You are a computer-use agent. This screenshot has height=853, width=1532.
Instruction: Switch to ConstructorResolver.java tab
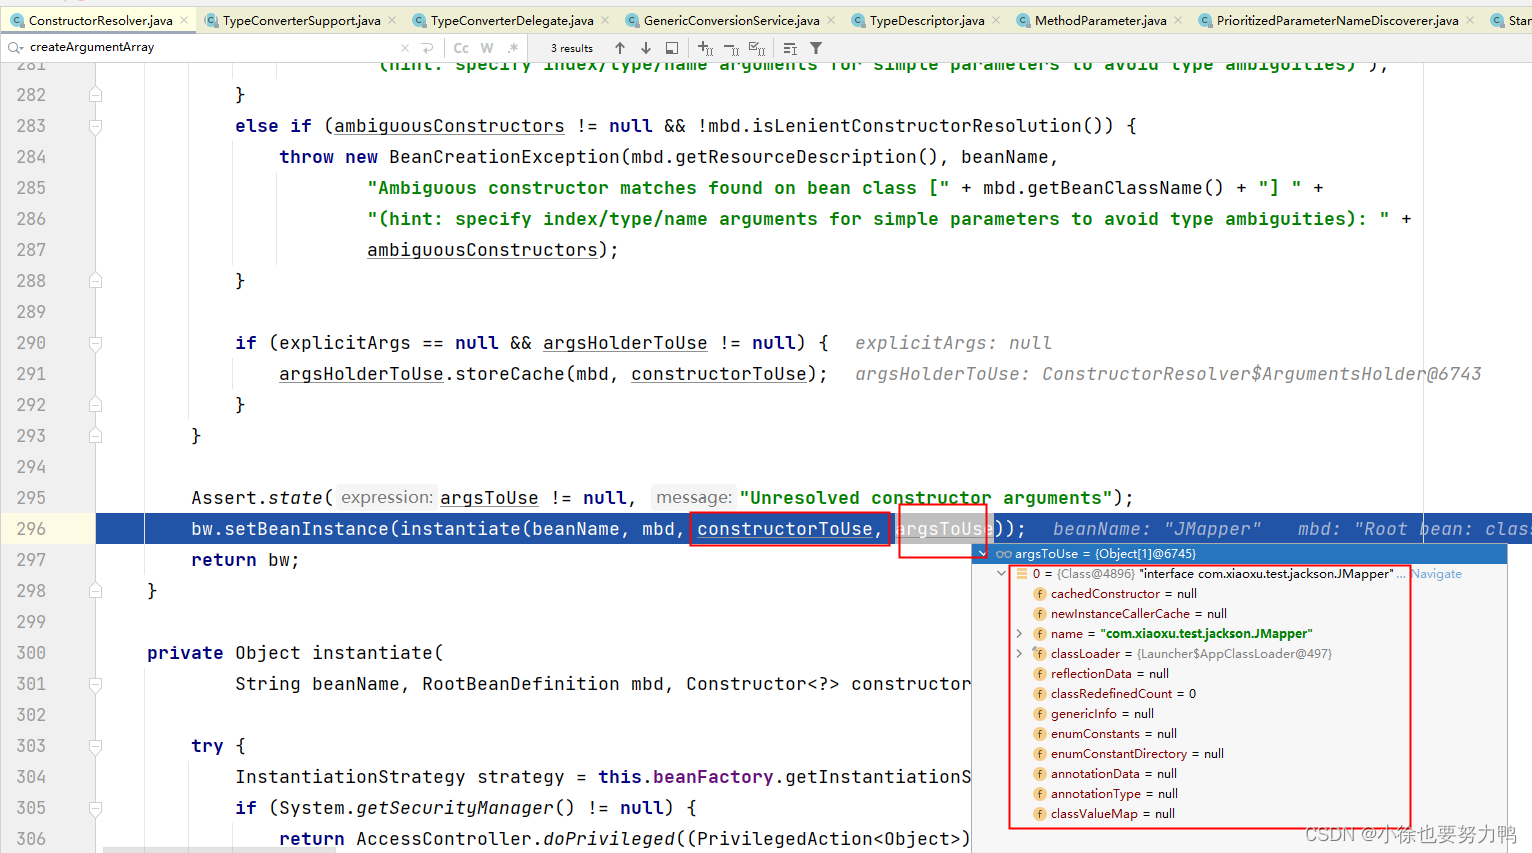(100, 20)
